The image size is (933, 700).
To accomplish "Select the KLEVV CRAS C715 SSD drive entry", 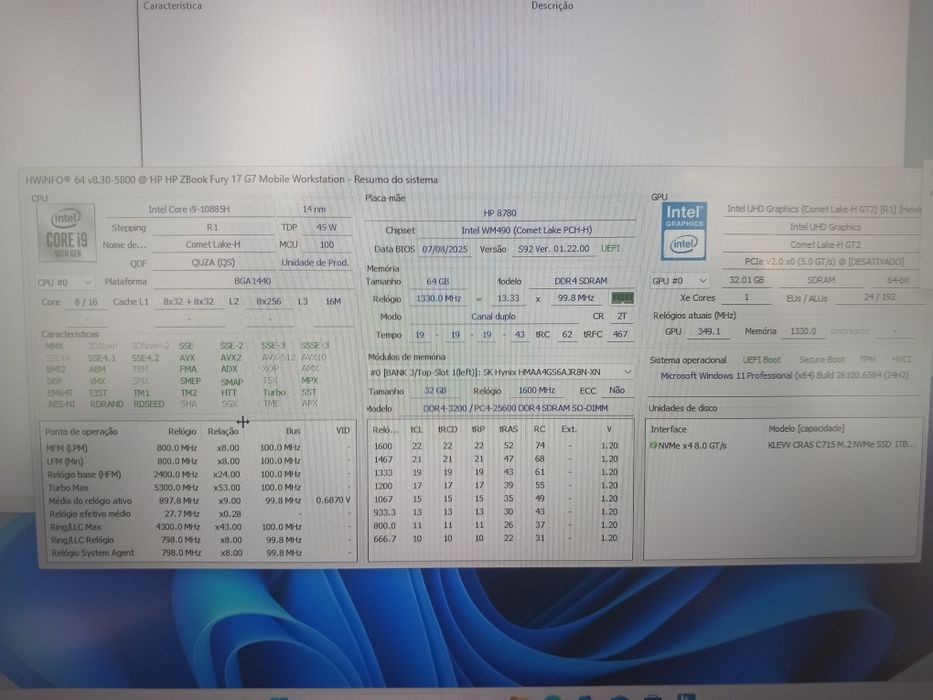I will click(x=841, y=445).
